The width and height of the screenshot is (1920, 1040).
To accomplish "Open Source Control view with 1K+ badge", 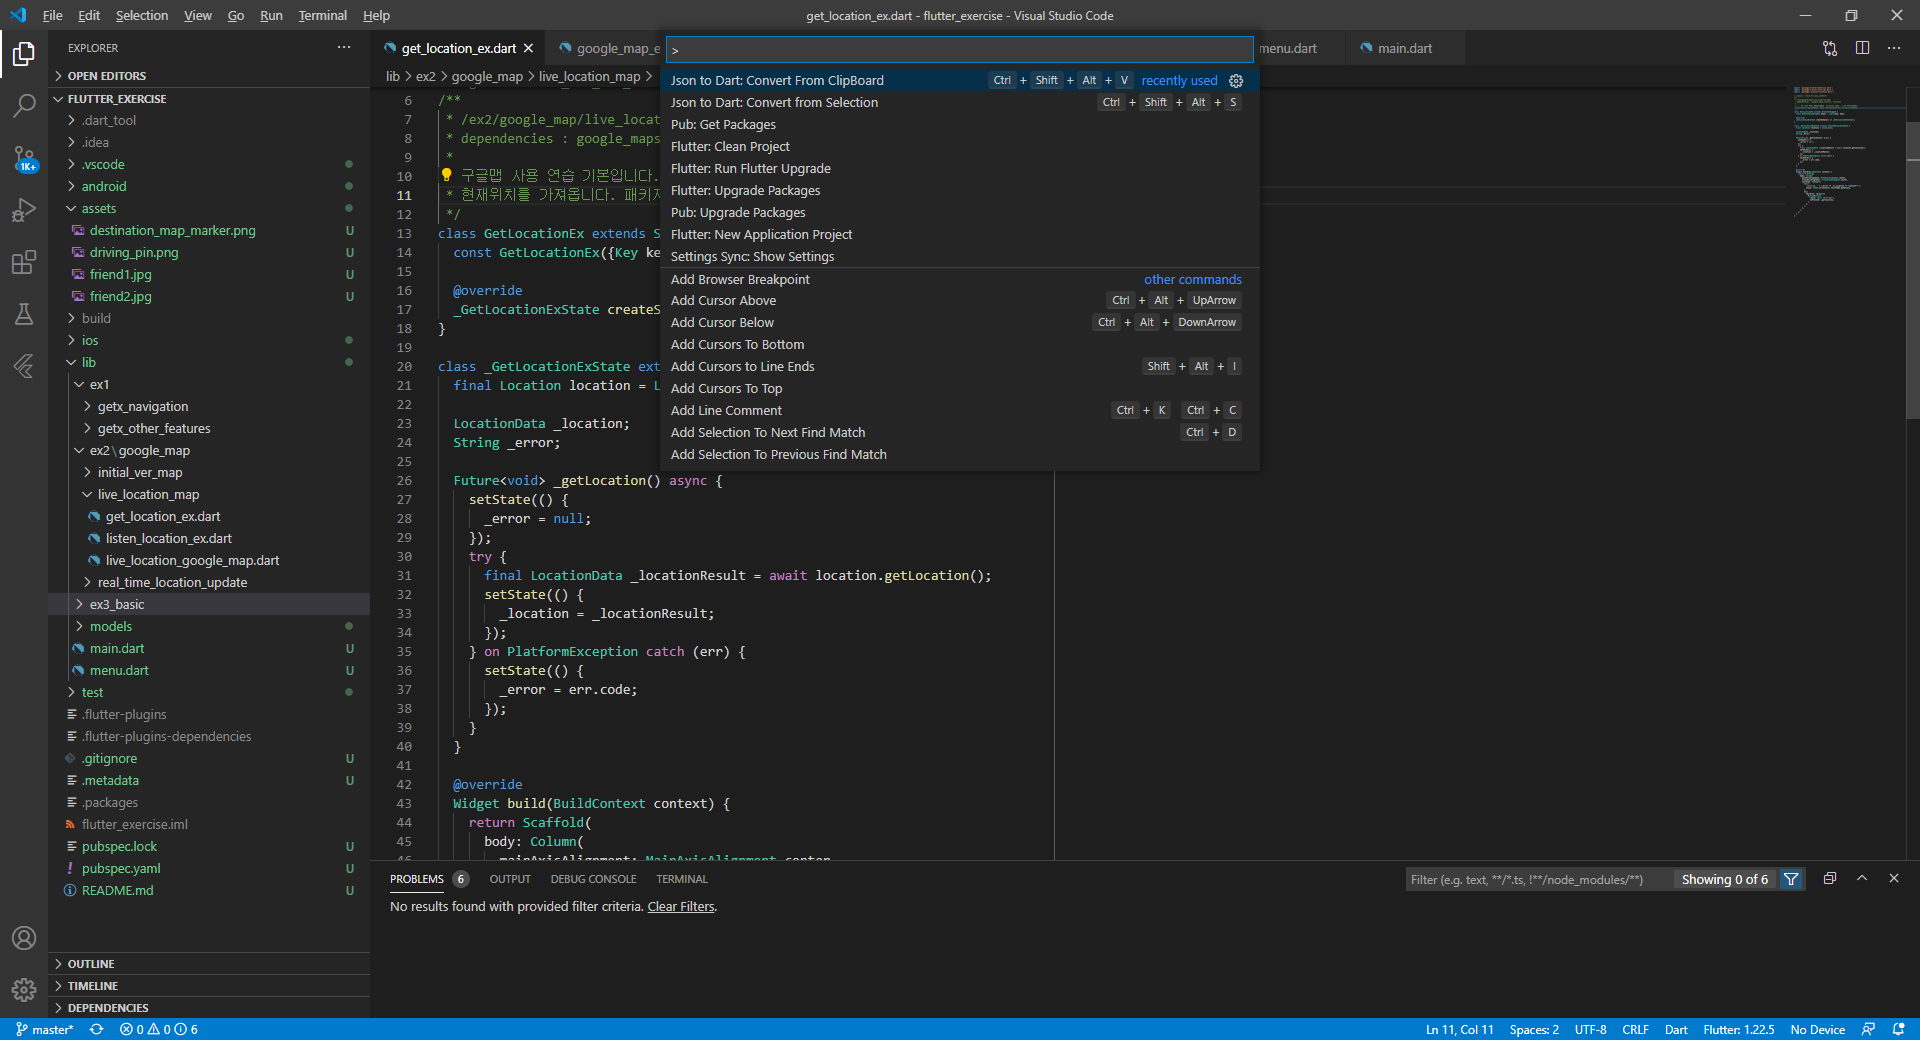I will (24, 158).
